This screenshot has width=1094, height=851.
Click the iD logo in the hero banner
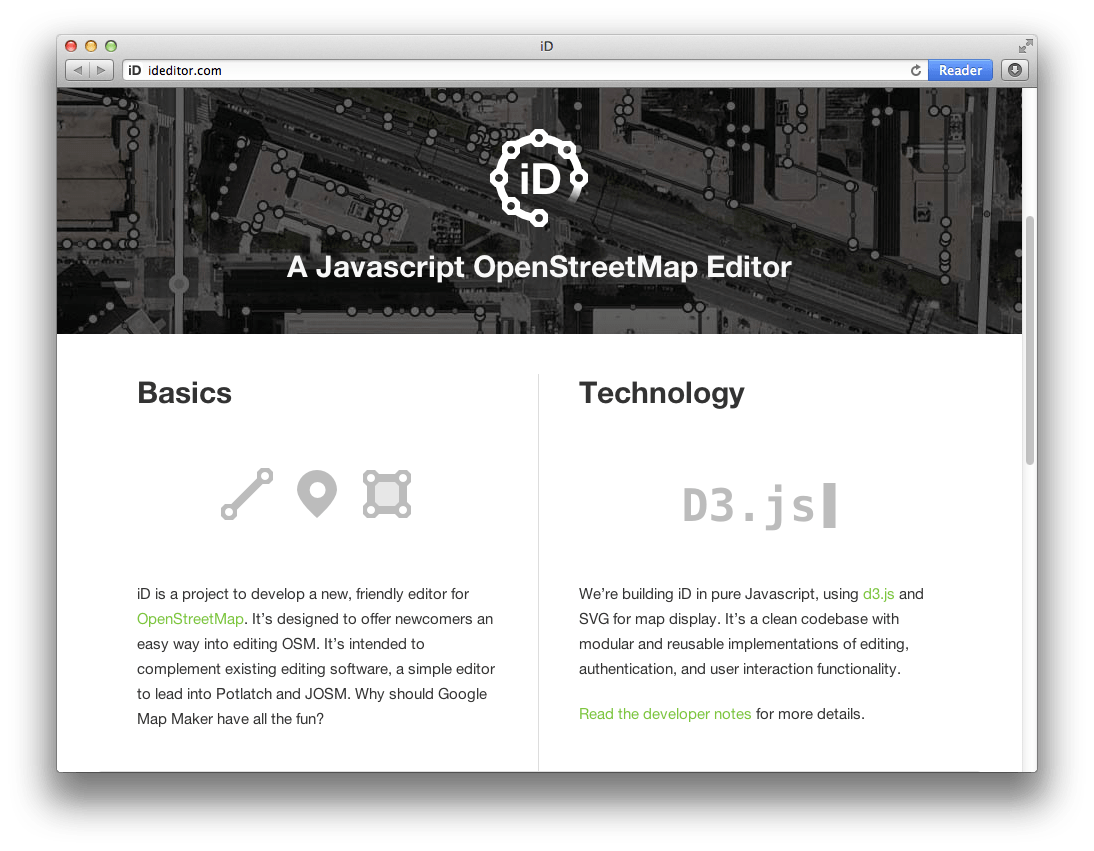(x=539, y=178)
